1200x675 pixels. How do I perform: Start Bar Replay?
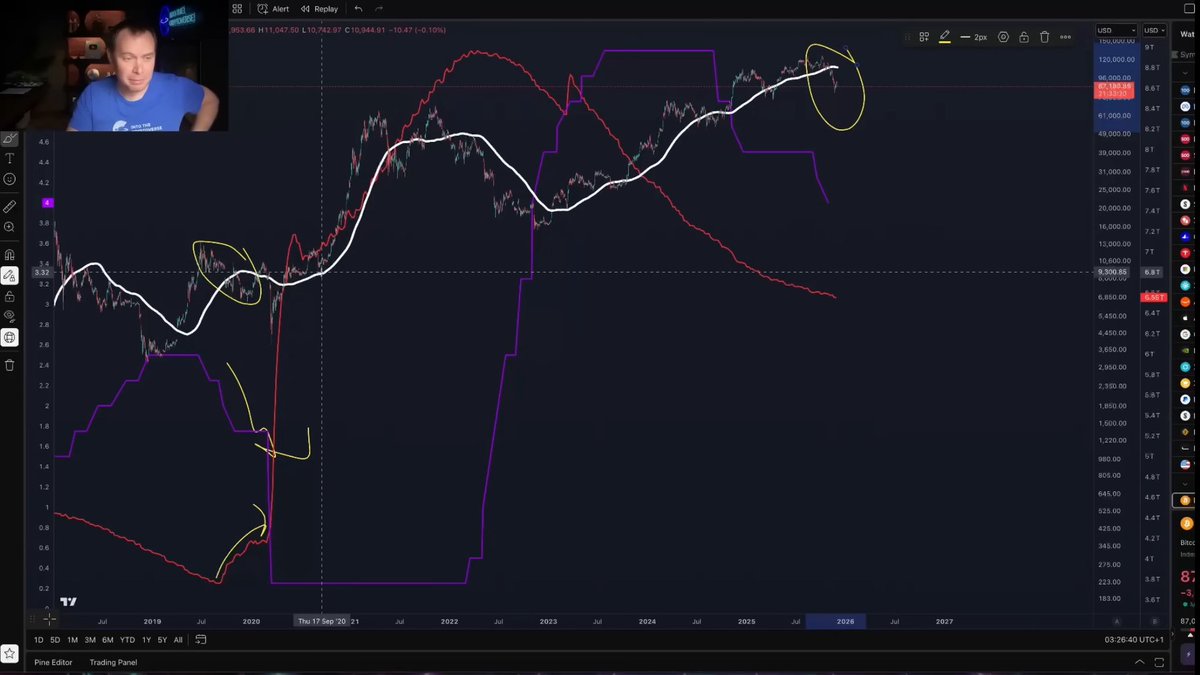point(319,9)
